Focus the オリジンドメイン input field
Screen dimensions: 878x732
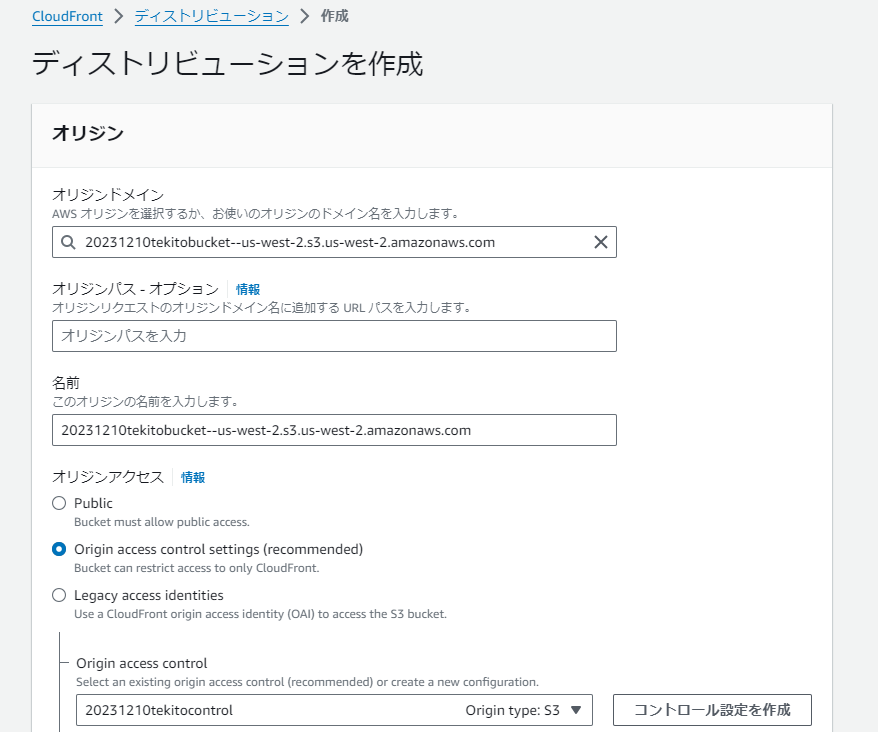(x=334, y=242)
